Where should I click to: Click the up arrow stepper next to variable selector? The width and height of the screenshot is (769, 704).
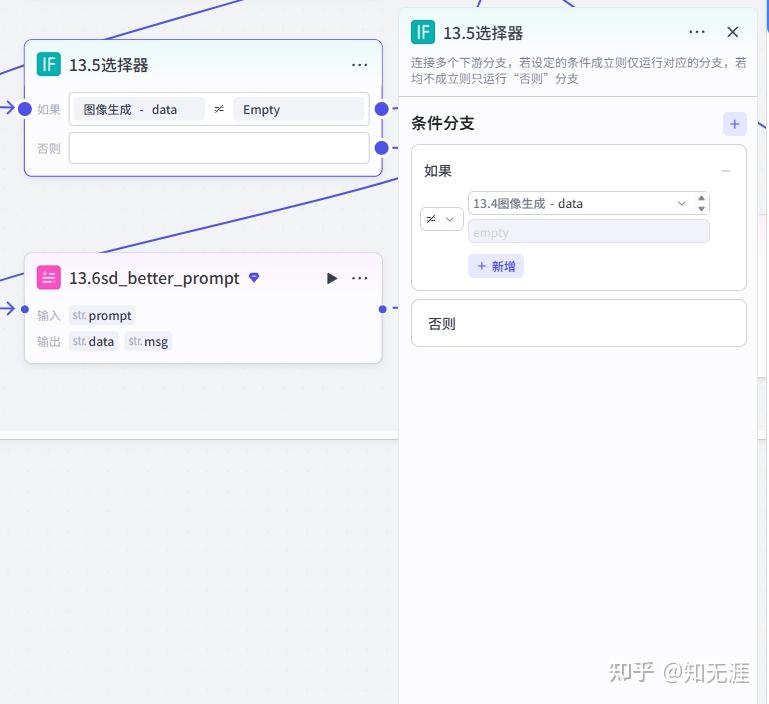pyautogui.click(x=701, y=198)
